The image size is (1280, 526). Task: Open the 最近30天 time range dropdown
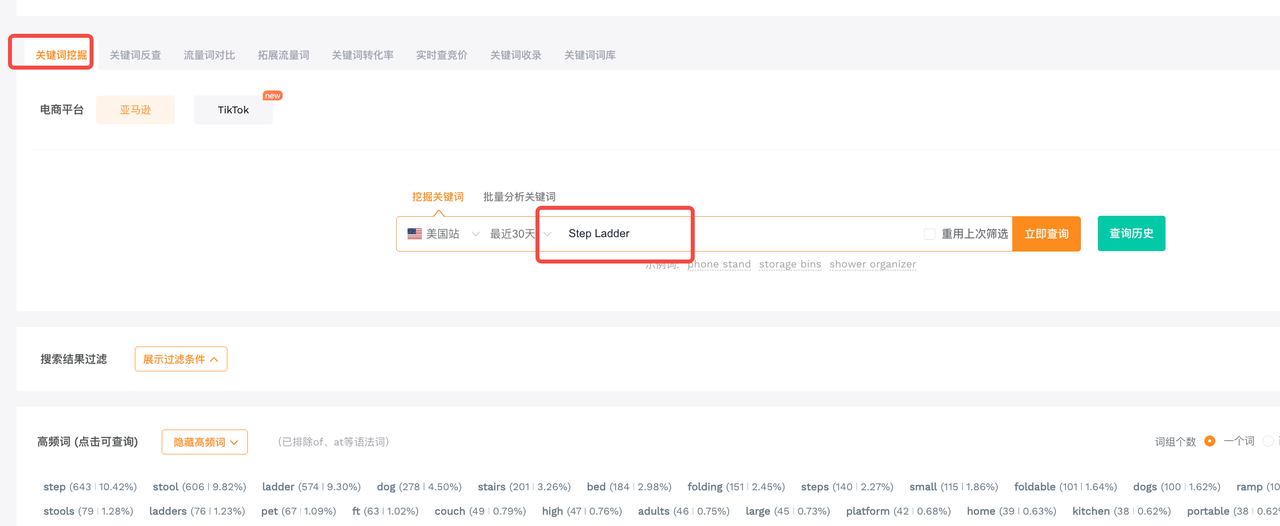[520, 234]
